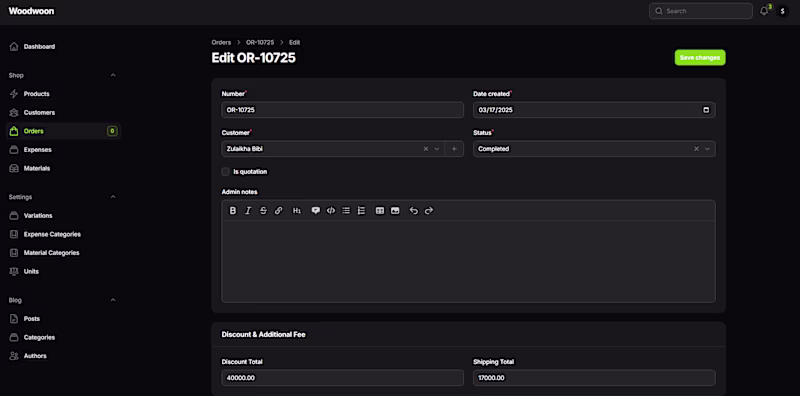Click the Variations icon in sidebar
The height and width of the screenshot is (396, 800).
[x=14, y=215]
